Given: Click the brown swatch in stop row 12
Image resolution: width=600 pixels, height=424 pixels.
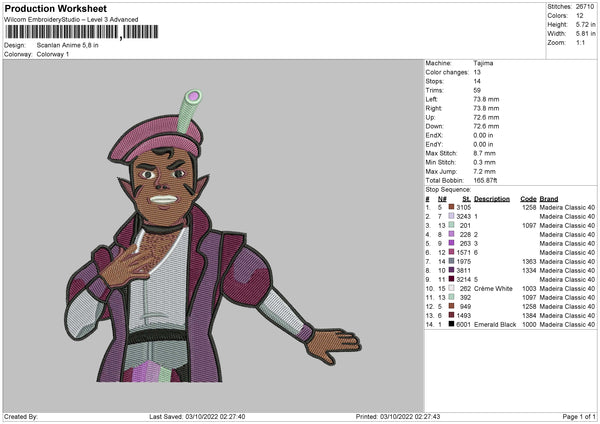Looking at the screenshot, I should pyautogui.click(x=451, y=306).
